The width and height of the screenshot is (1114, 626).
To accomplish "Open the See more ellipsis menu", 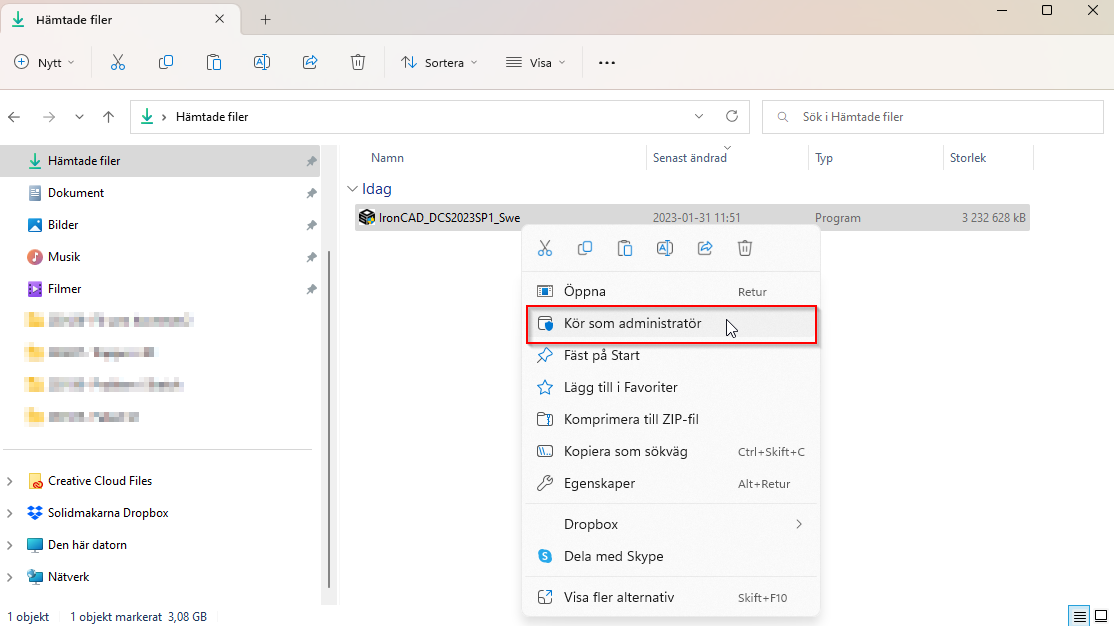I will 607,63.
